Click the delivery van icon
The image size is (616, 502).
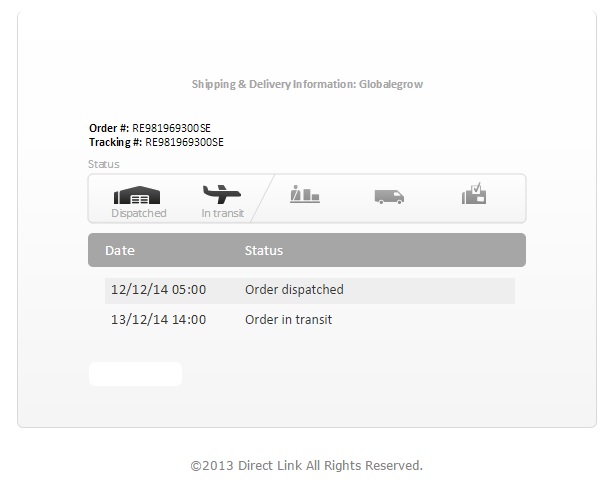(x=389, y=196)
